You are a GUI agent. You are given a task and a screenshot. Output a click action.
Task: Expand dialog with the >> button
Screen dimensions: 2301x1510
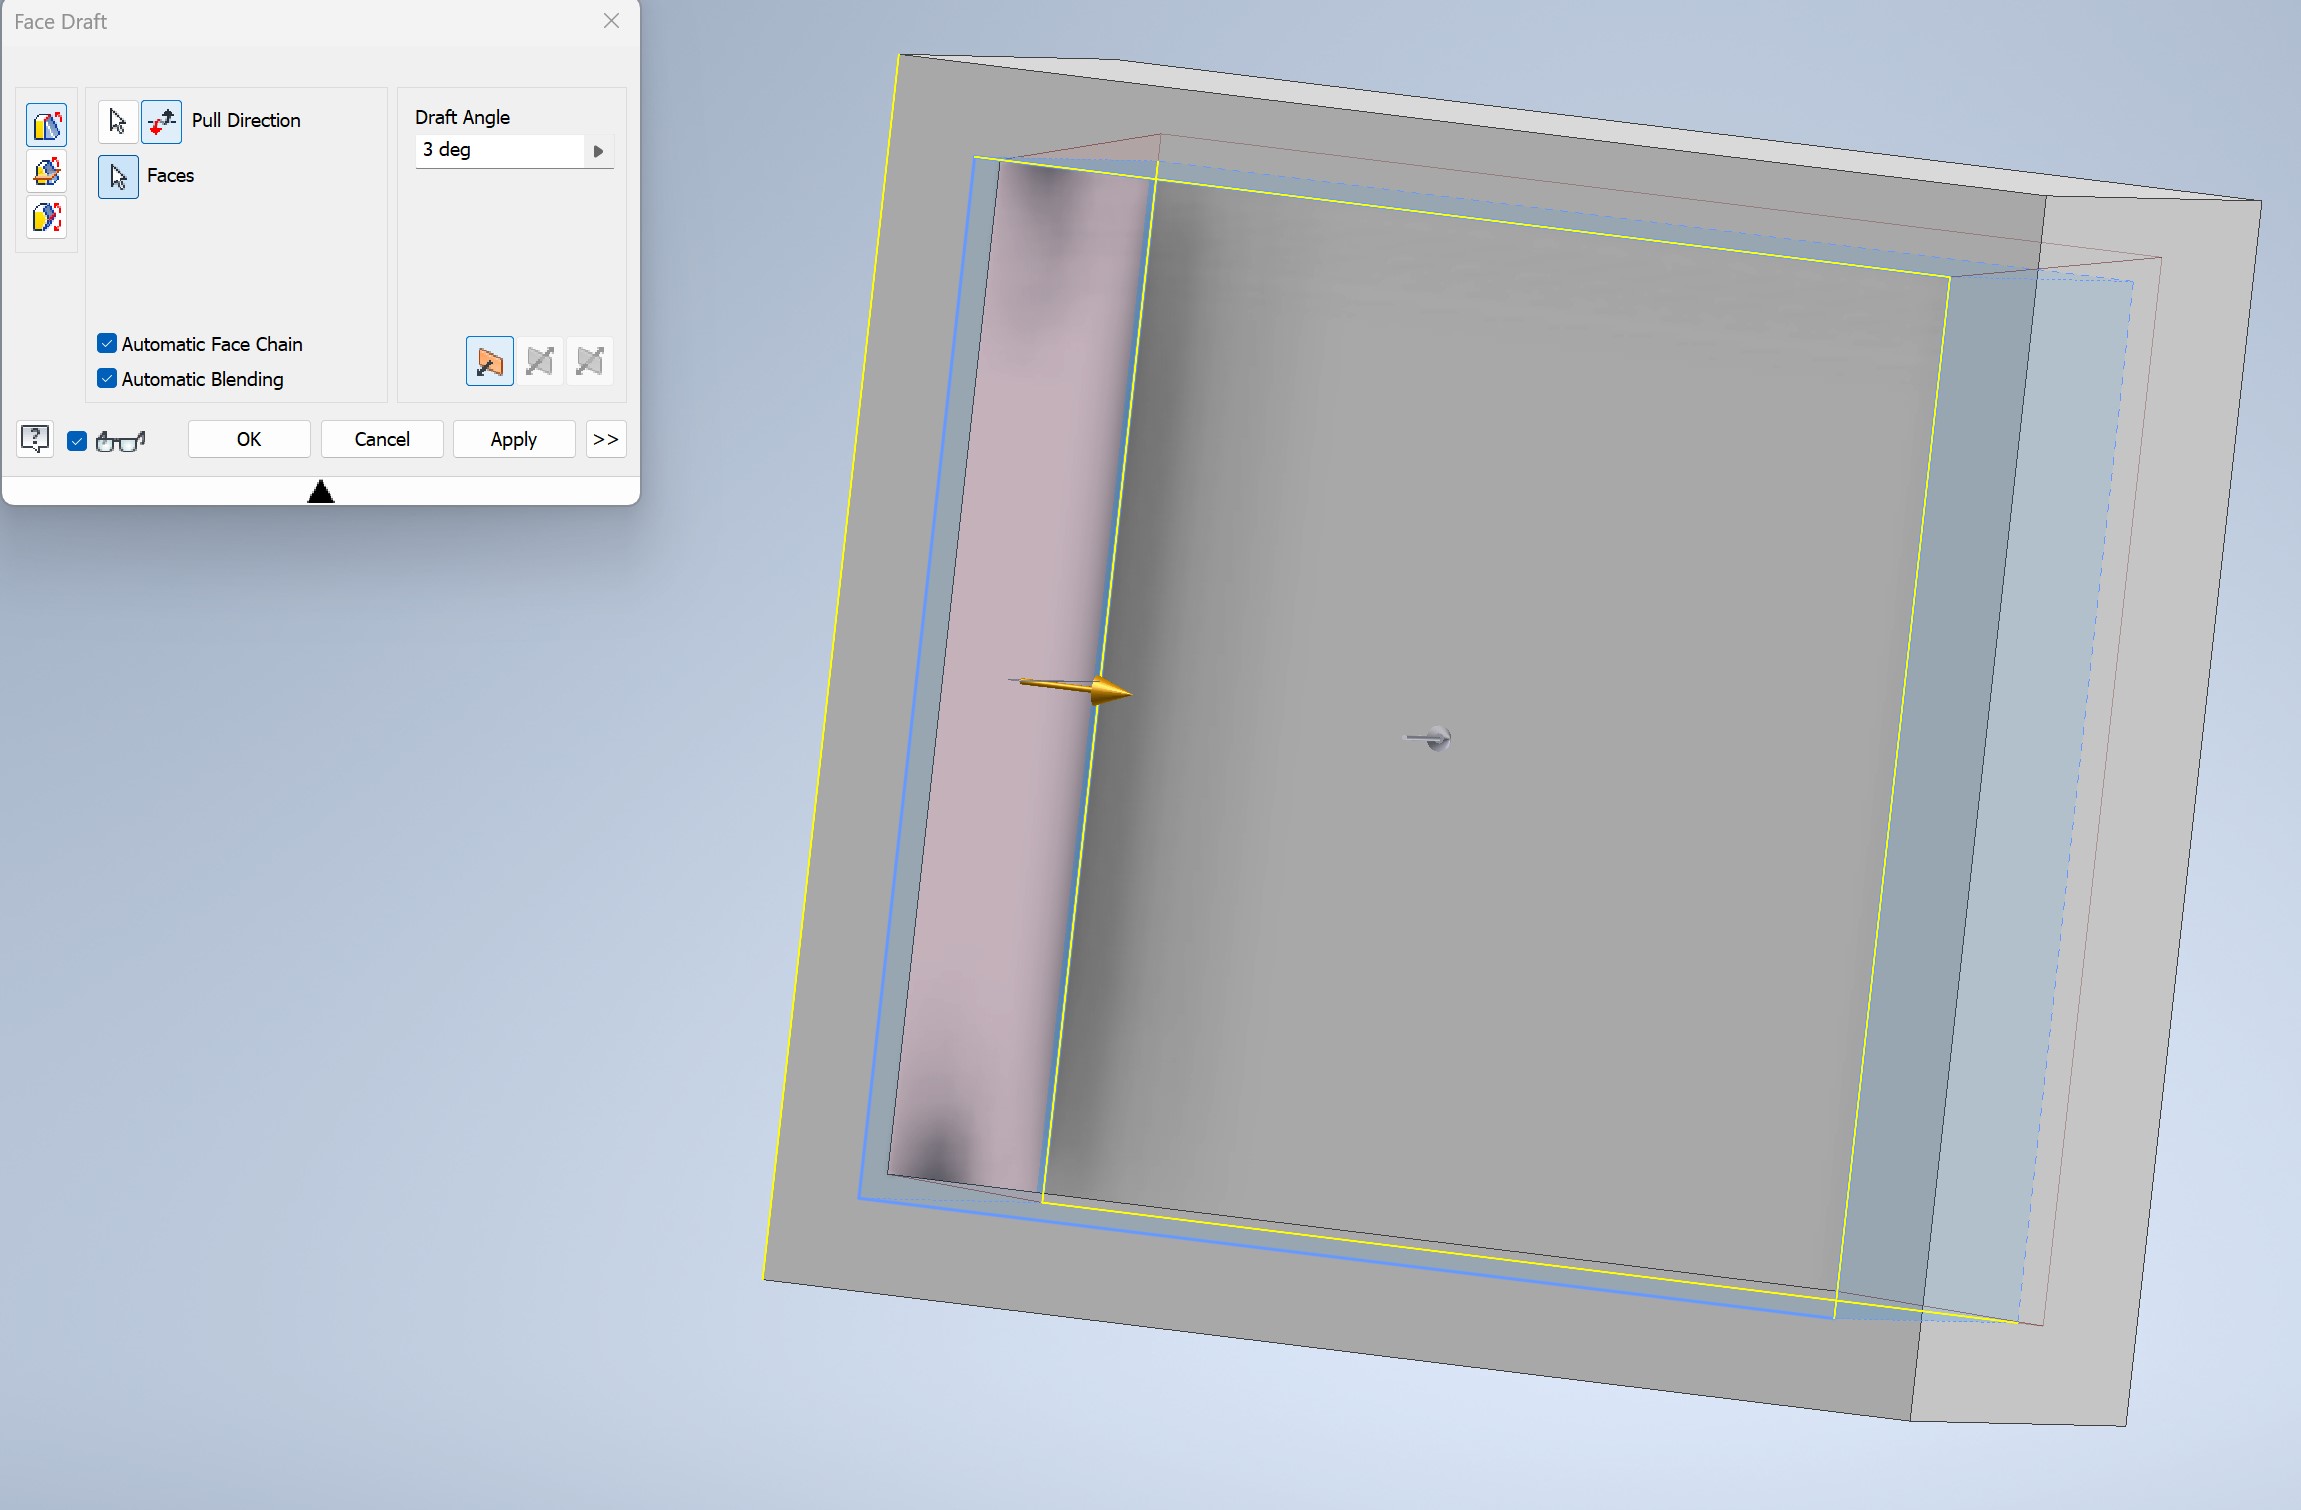click(x=606, y=439)
